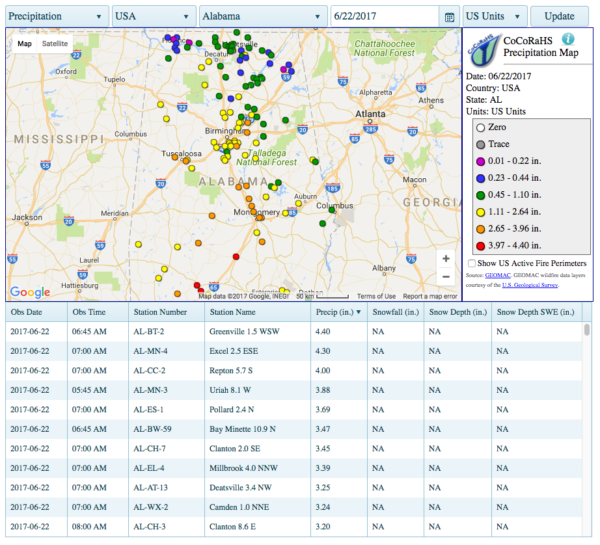Viewport: 600px width, 545px height.
Task: Click the yellow marker near Auburn
Action: pyautogui.click(x=298, y=203)
